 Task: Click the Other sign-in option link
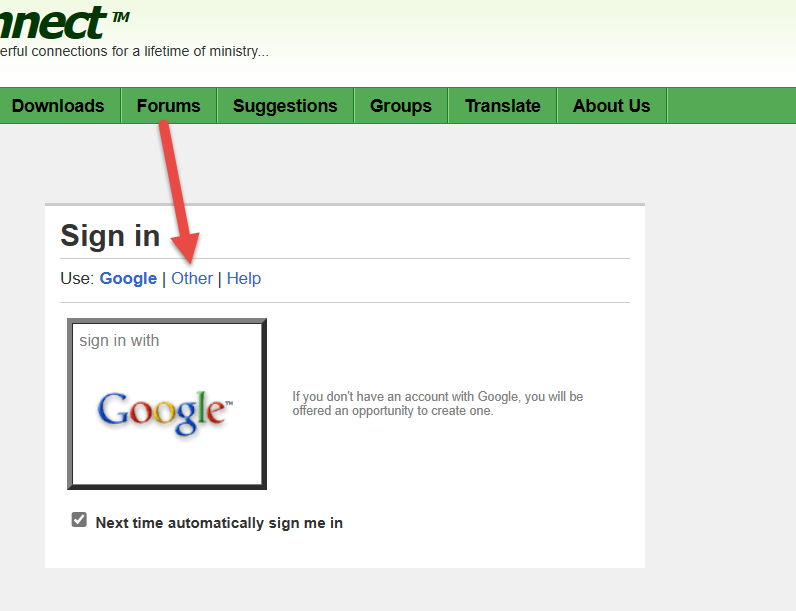tap(192, 278)
